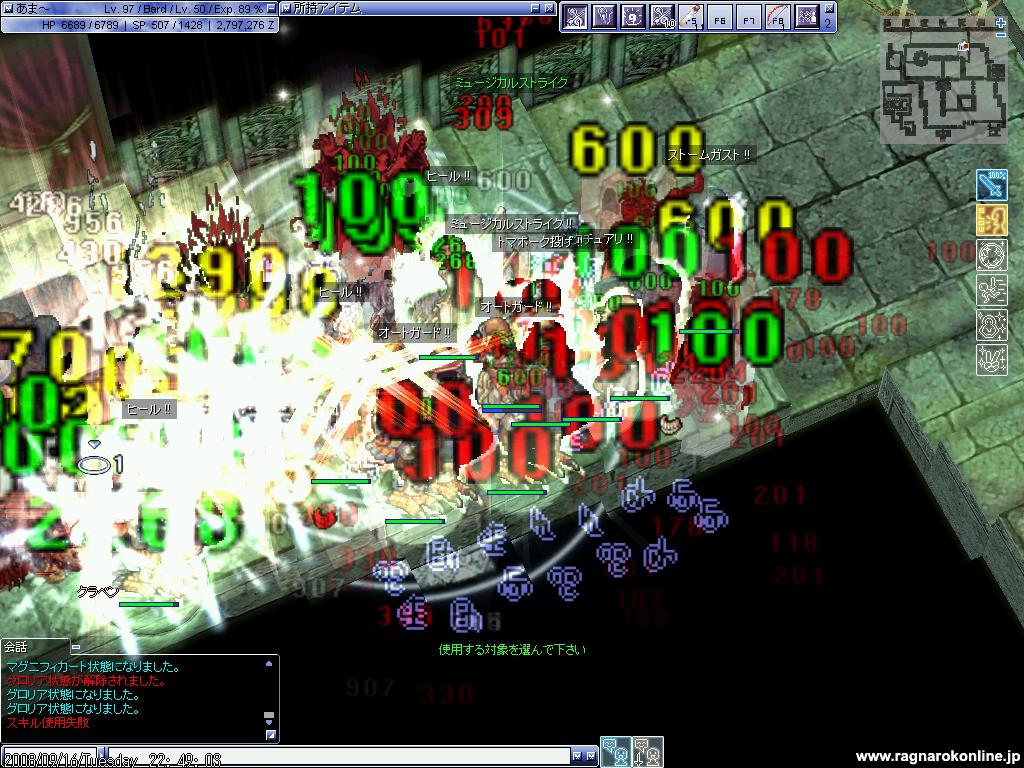This screenshot has height=768, width=1024.
Task: Click the running figure speed buff icon
Action: (991, 290)
